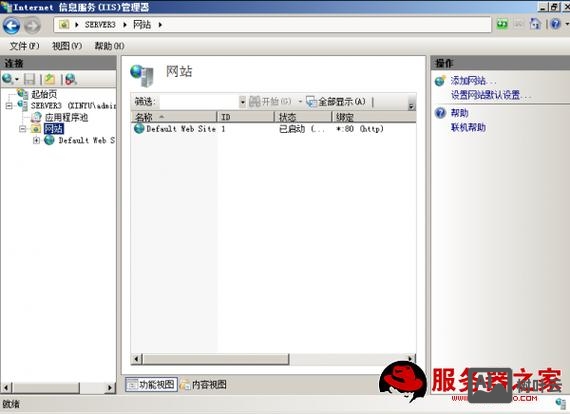Go back with the blue back arrow

(x=12, y=25)
